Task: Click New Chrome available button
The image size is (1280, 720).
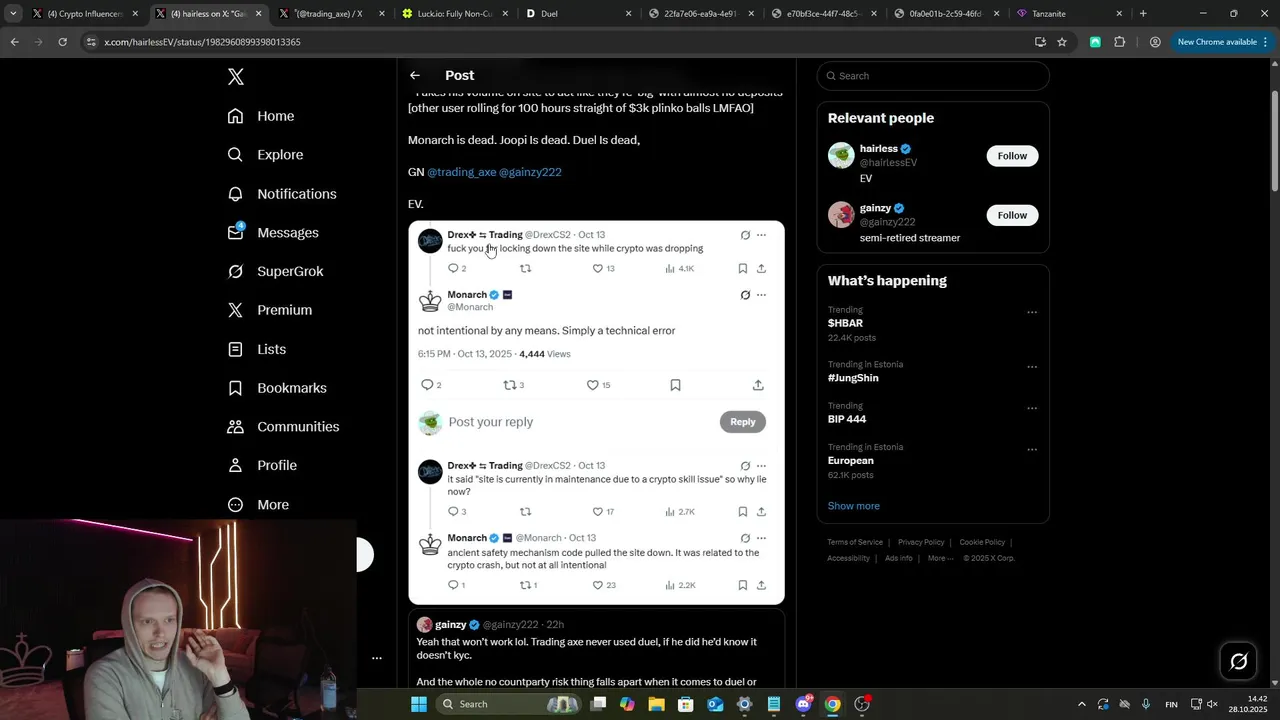Action: coord(1223,42)
